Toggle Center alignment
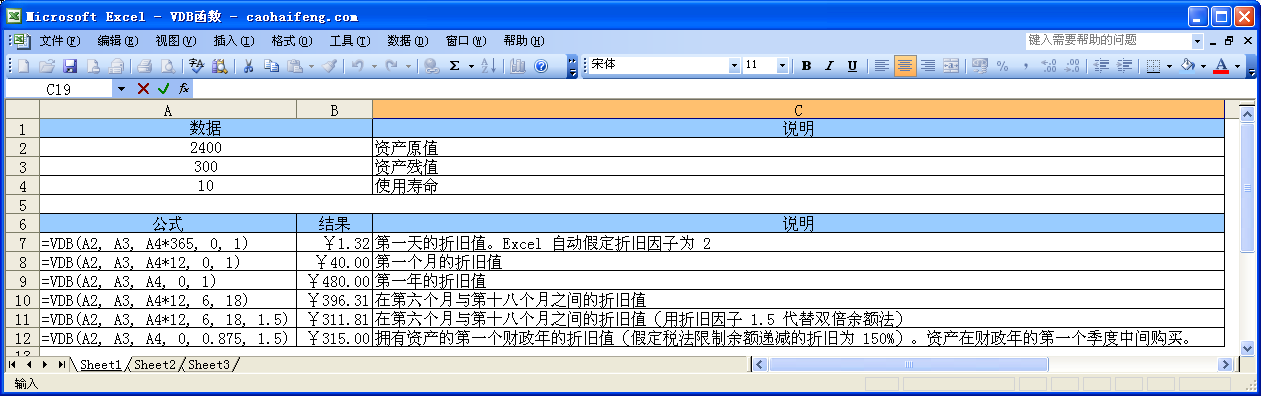This screenshot has height=396, width=1261. [x=905, y=66]
